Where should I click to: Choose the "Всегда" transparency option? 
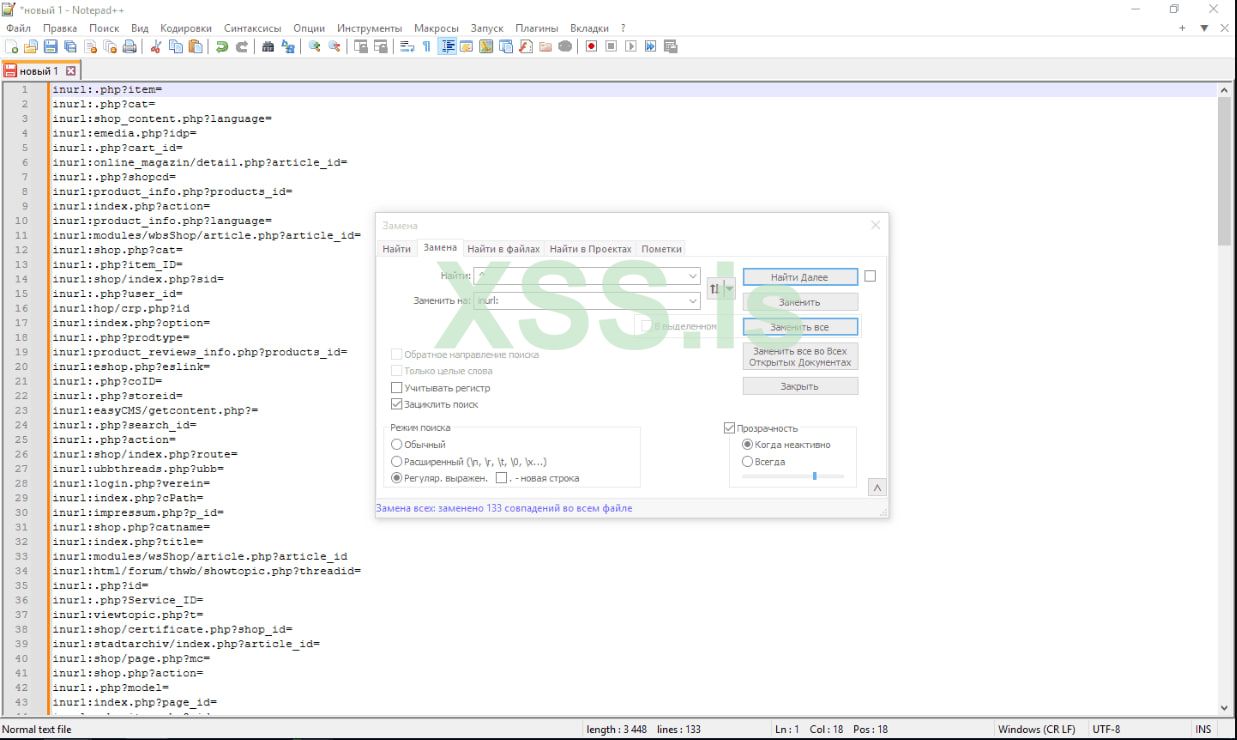747,461
